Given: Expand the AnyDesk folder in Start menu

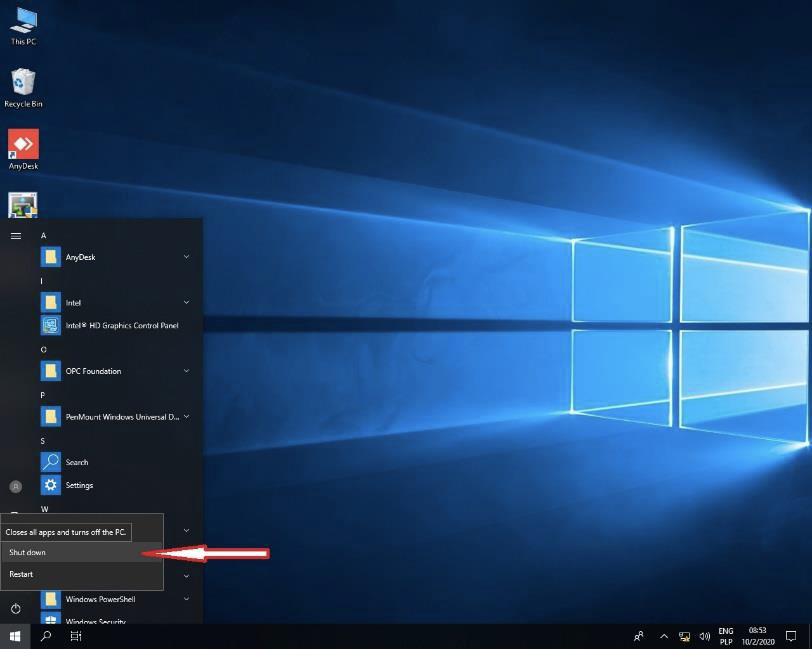Looking at the screenshot, I should 186,257.
